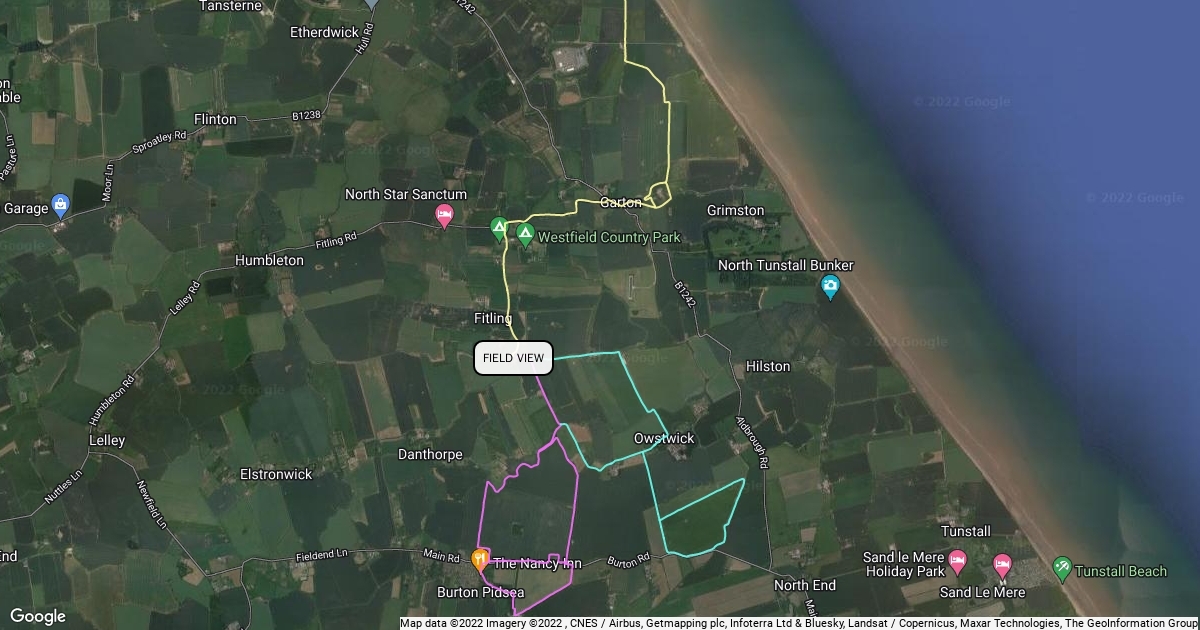1200x630 pixels.
Task: Select the Burton Pidsea place label
Action: (x=476, y=592)
